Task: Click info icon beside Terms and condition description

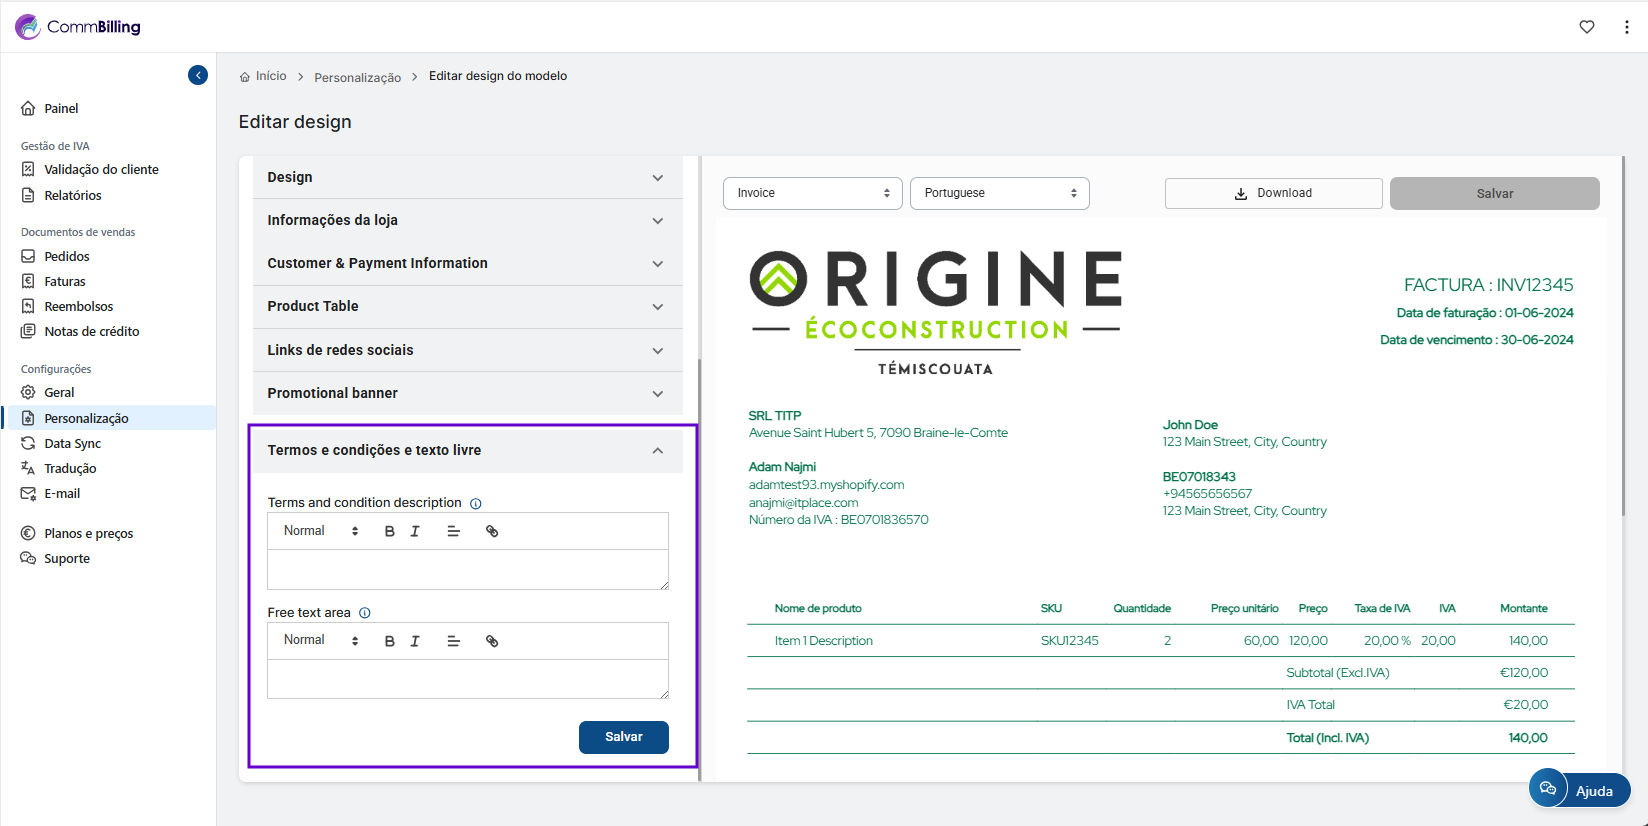Action: pyautogui.click(x=476, y=504)
